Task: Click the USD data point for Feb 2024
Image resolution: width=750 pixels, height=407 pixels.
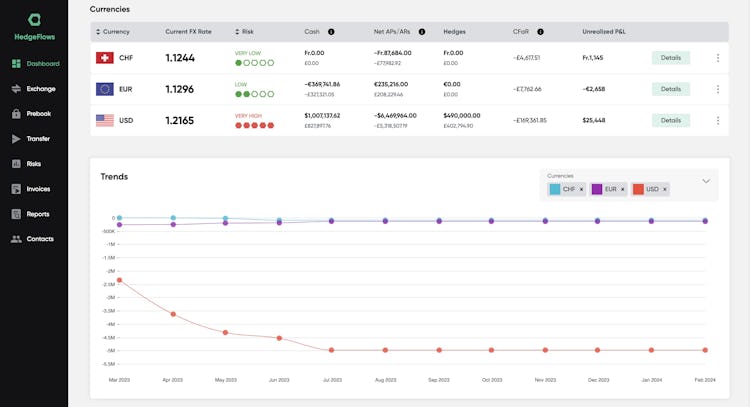Action: pos(705,350)
